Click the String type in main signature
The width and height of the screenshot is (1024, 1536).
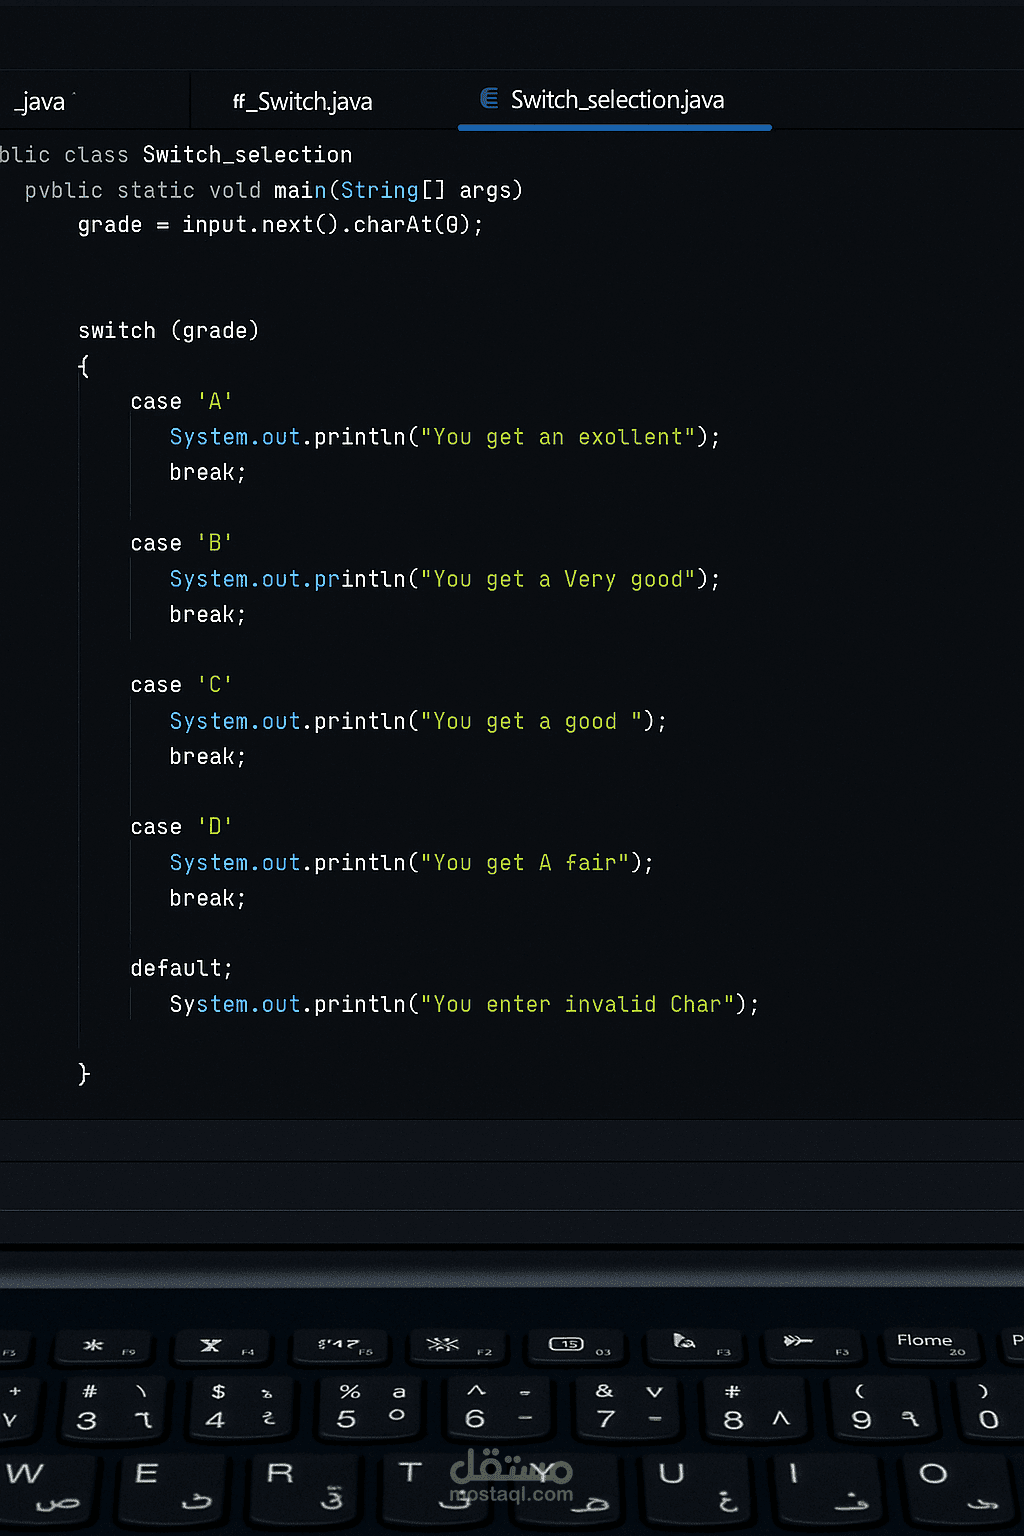pyautogui.click(x=379, y=190)
